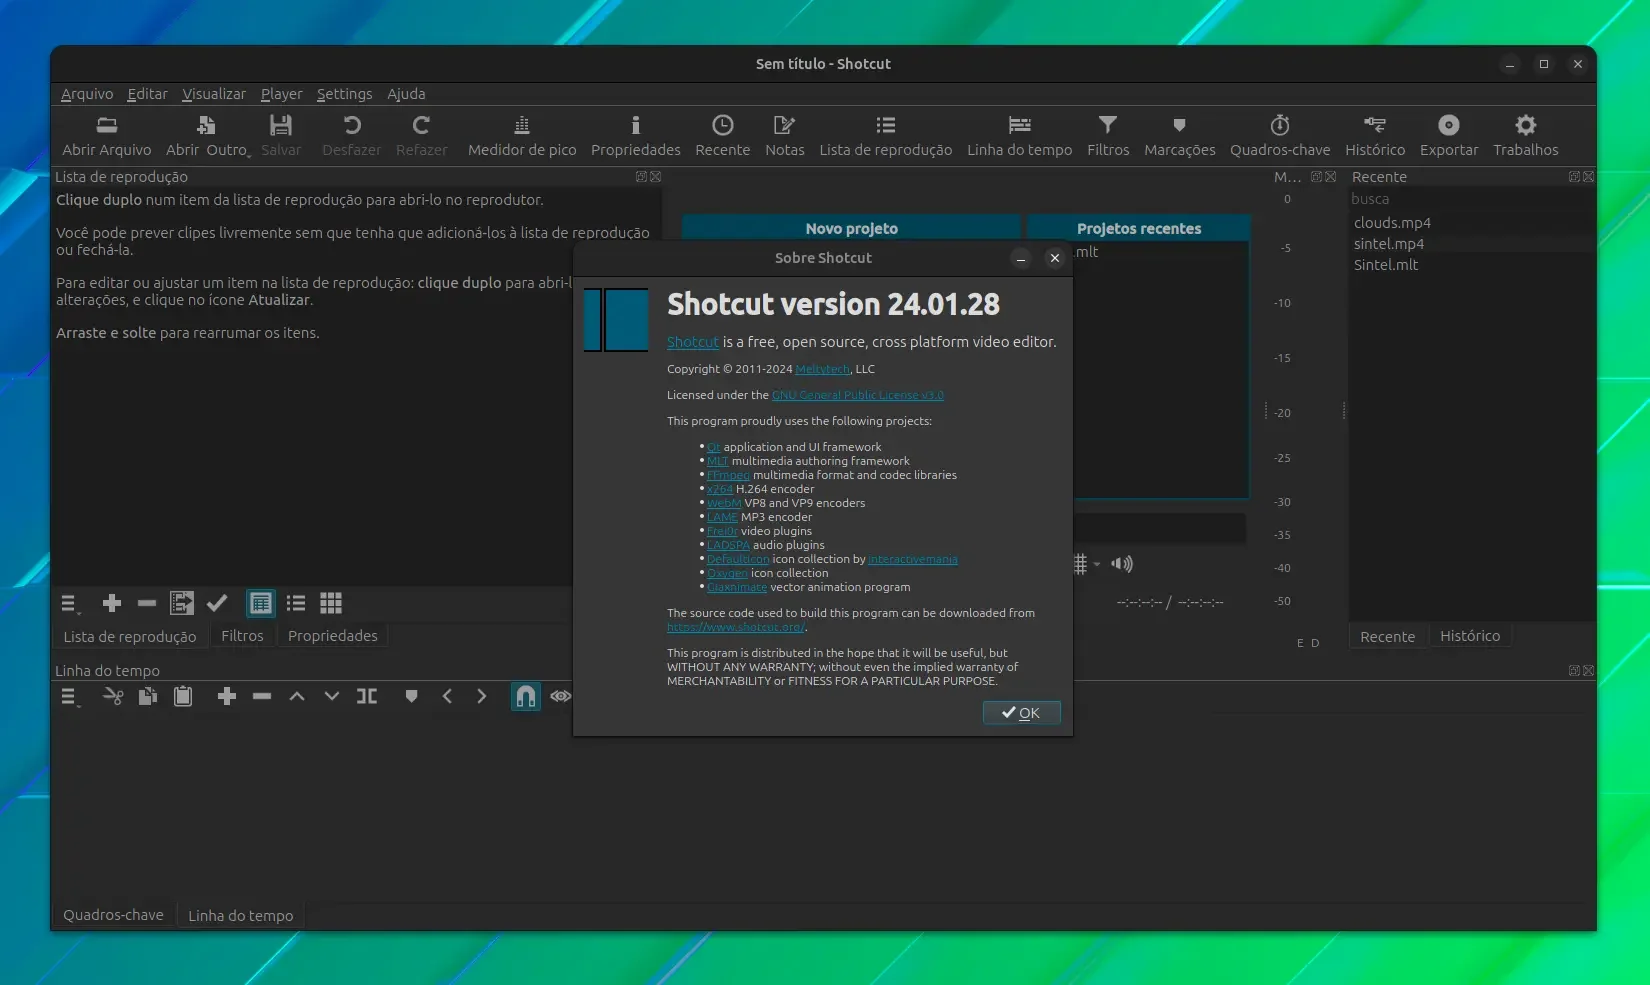
Task: Toggle the Filtros panel from toolbar
Action: [x=1108, y=136]
